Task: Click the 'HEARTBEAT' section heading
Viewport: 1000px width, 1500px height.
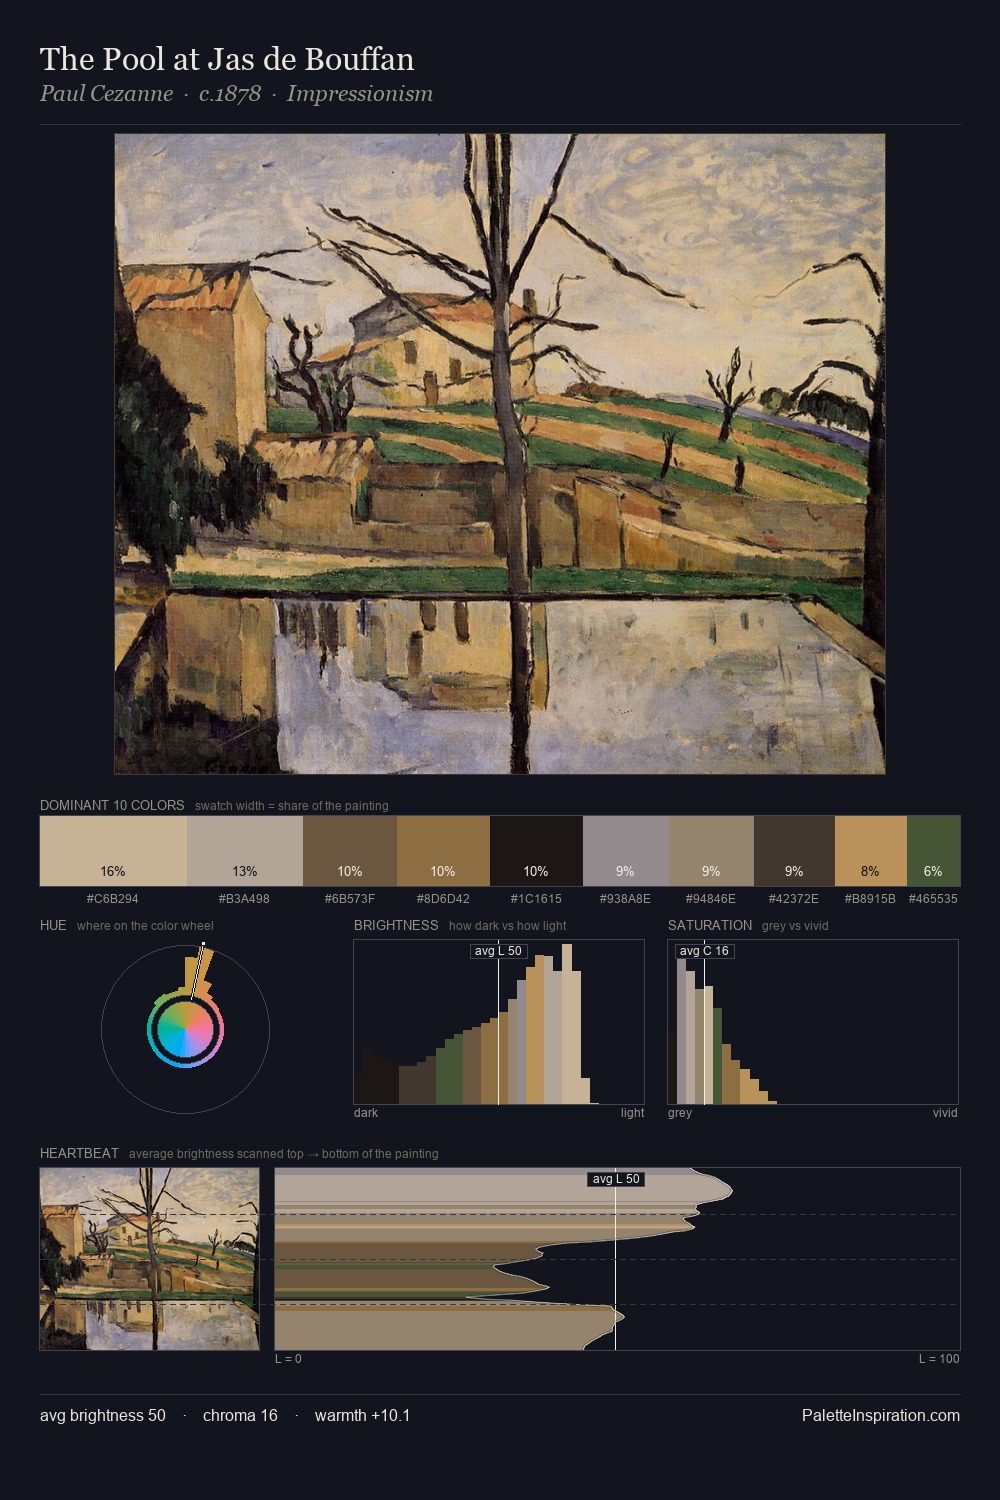Action: click(x=79, y=1153)
